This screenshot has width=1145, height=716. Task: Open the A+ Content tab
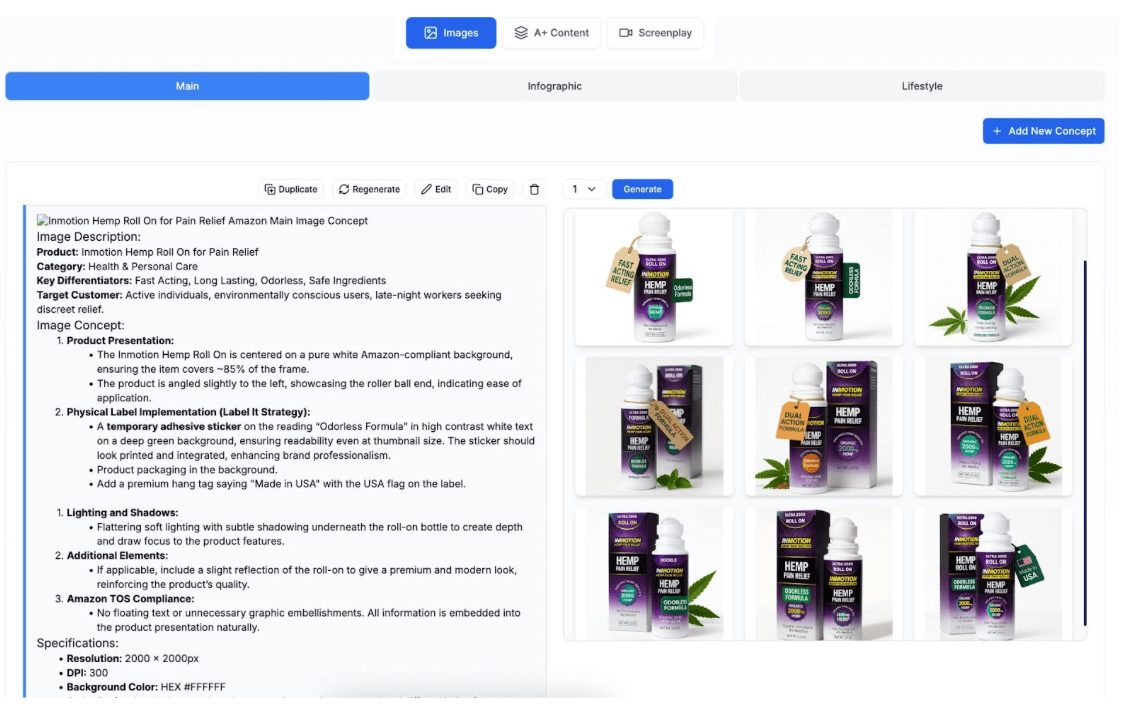(551, 33)
